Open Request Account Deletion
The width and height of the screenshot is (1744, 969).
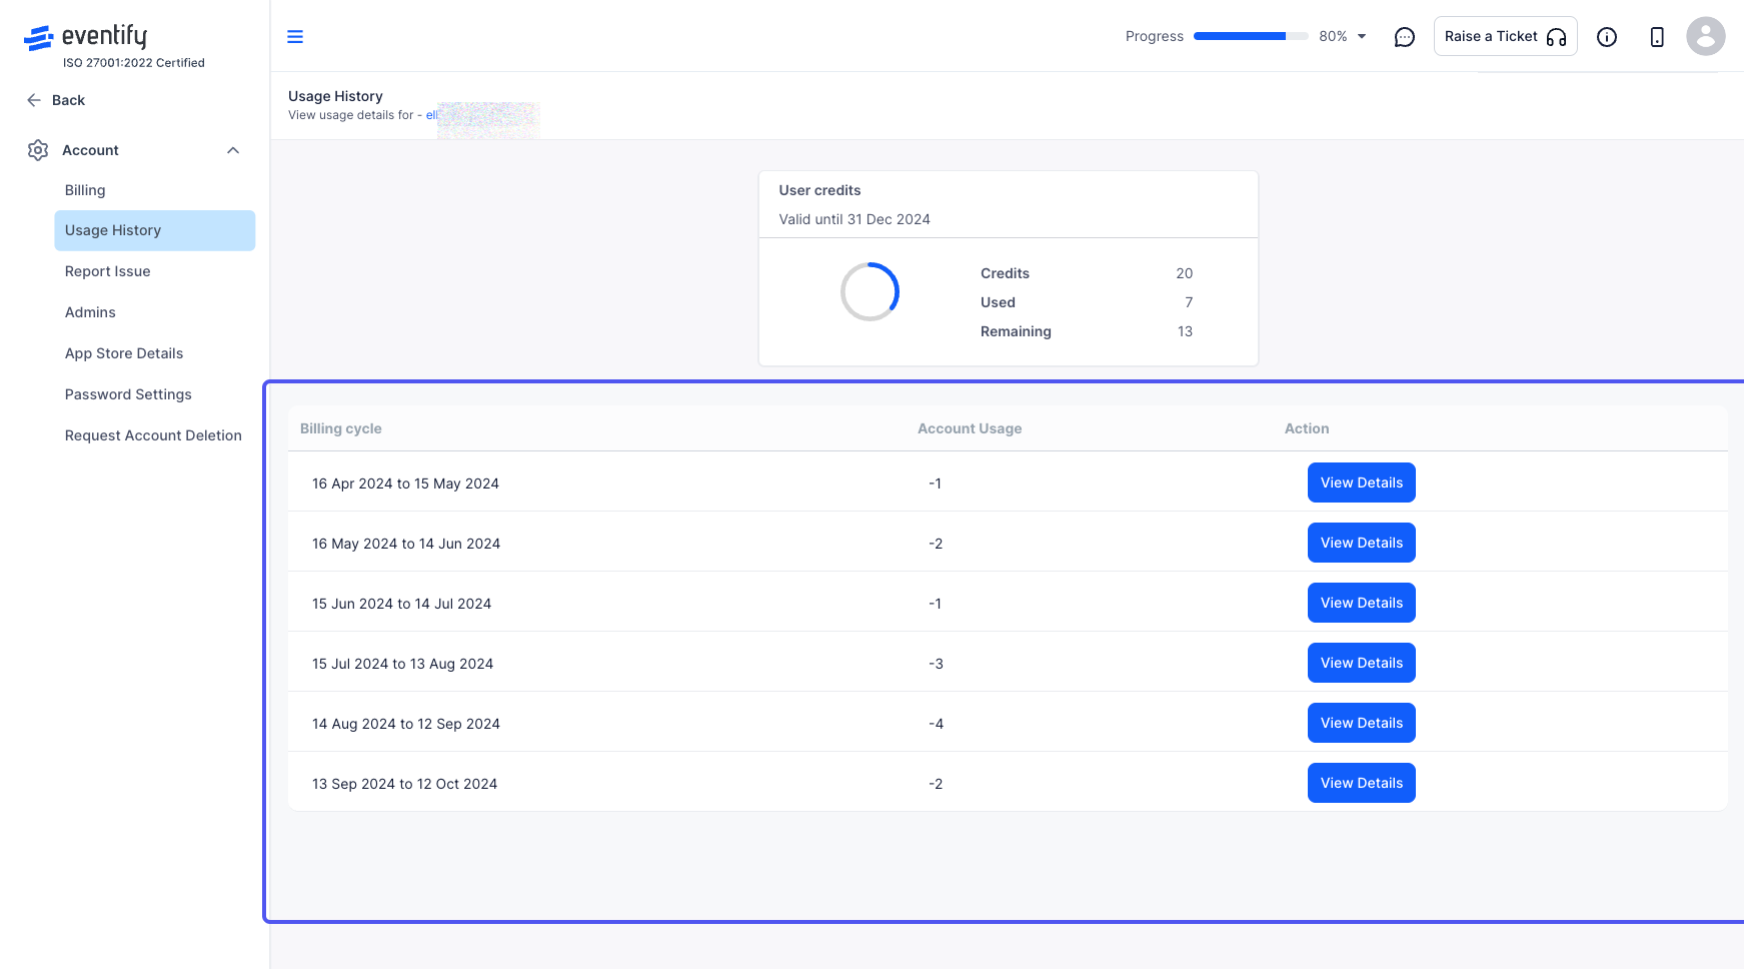click(153, 435)
